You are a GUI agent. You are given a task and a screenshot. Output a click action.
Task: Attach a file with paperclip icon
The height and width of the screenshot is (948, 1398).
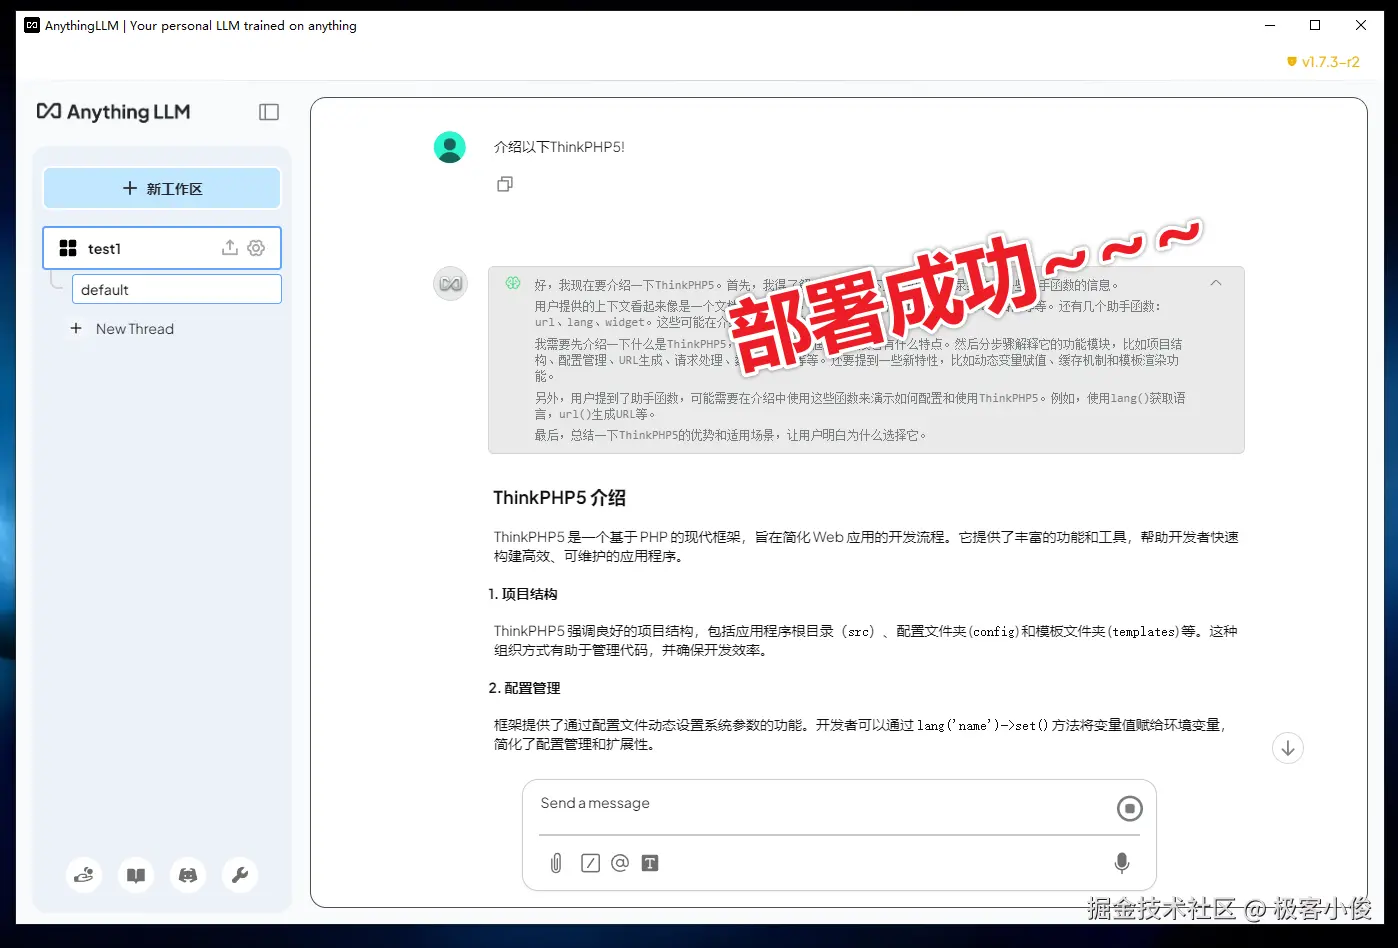556,863
